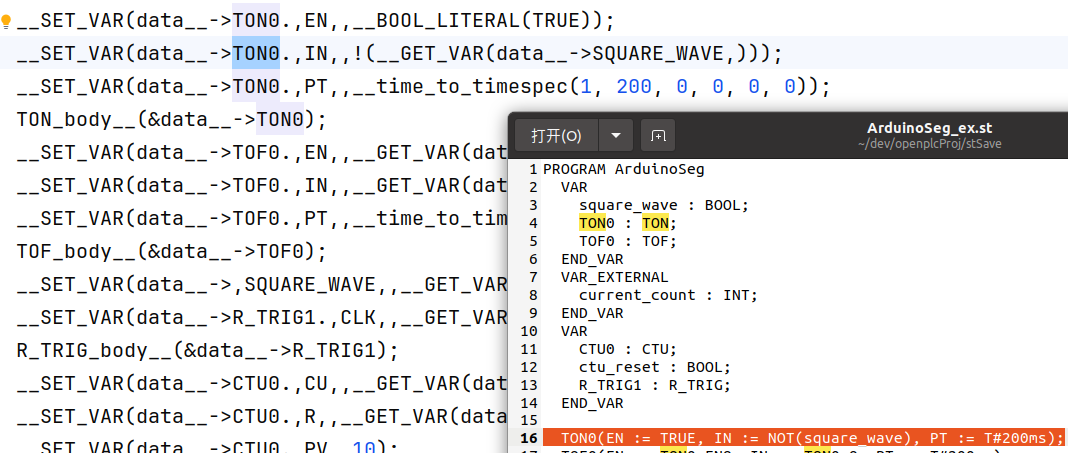Click the ArduinoSeg_ex.st title in gedit header
Screen dimensions: 1068x453
(x=929, y=128)
